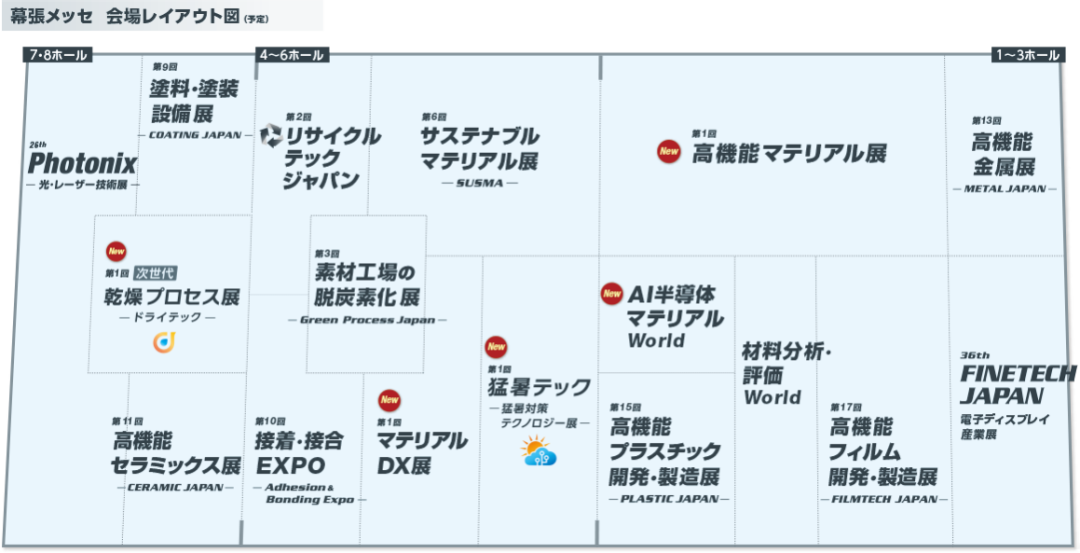Click the 光・レーザー技術展 subtitle
This screenshot has height=553, width=1080.
(x=82, y=185)
